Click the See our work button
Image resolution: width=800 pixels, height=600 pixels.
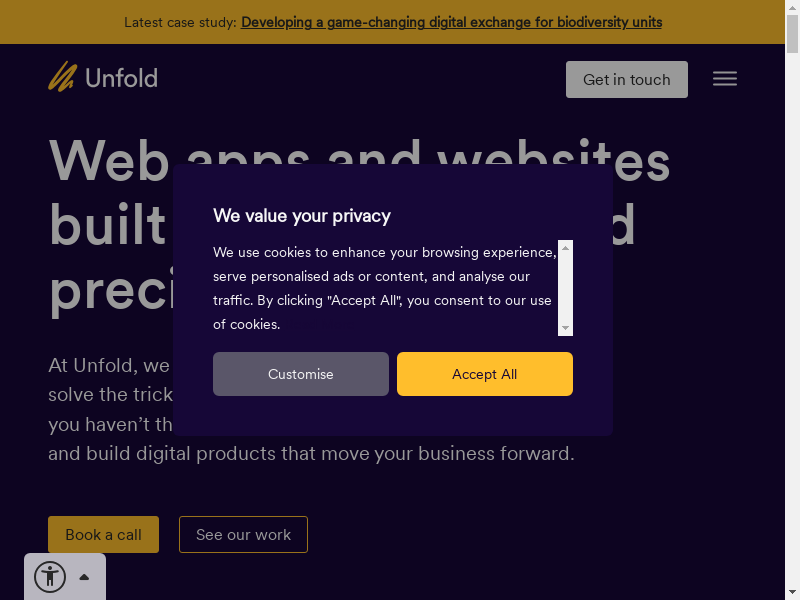click(x=243, y=535)
